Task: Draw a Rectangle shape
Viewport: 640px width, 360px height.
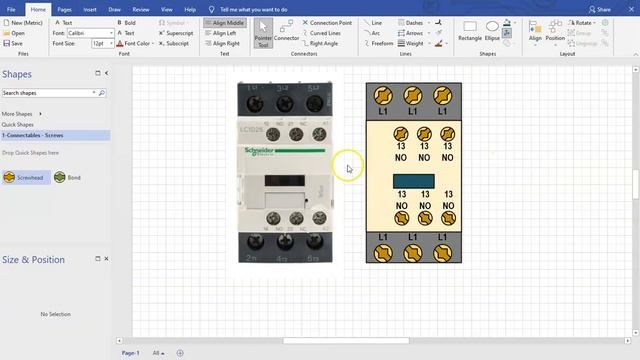Action: 470,31
